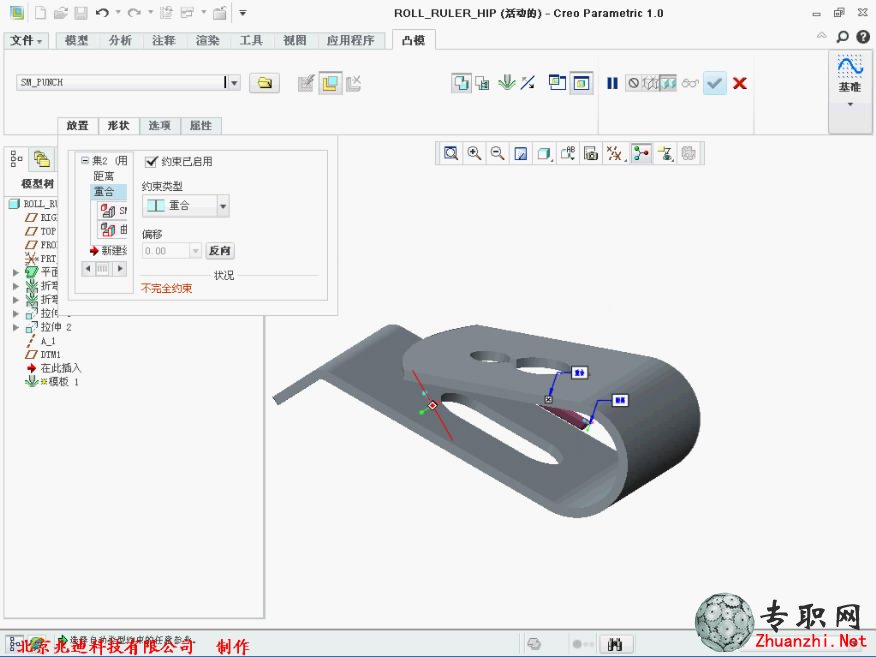Click the verify glasses preview icon
The height and width of the screenshot is (657, 876).
point(690,83)
